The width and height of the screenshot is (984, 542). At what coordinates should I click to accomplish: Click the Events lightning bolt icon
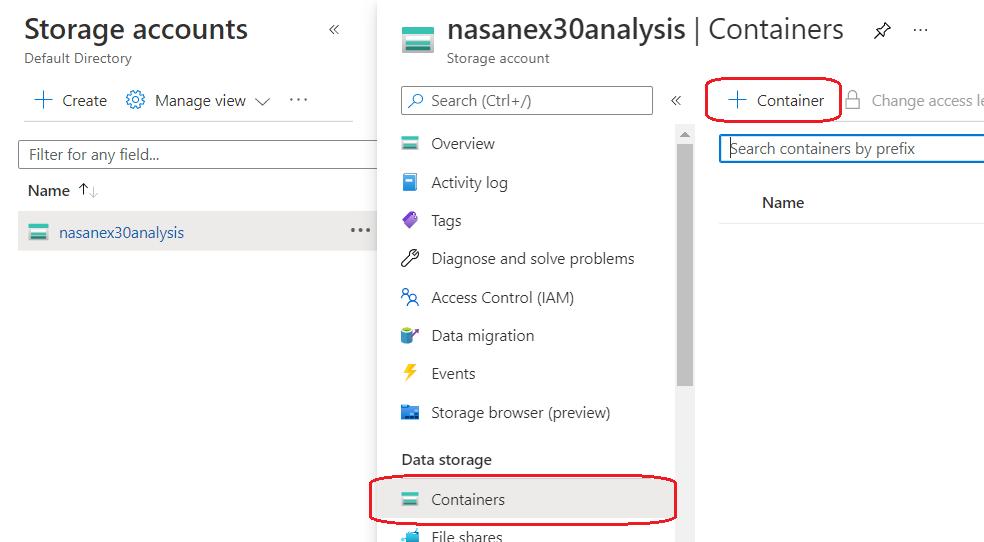pyautogui.click(x=410, y=373)
